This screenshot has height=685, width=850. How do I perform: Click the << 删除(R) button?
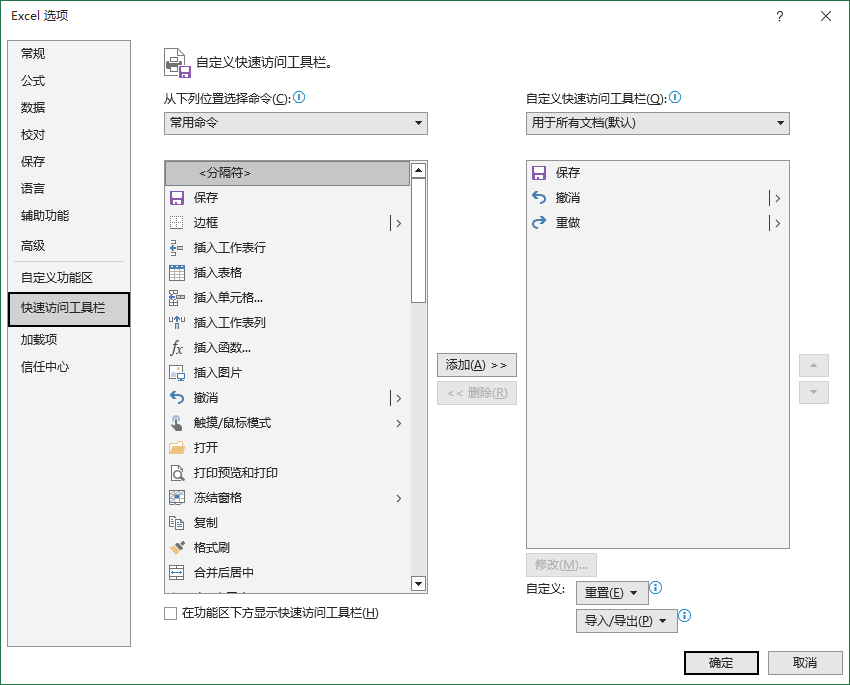point(477,393)
